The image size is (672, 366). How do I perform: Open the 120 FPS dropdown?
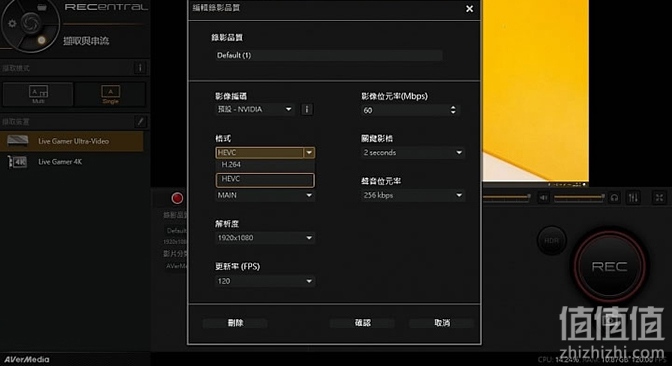[x=265, y=281]
